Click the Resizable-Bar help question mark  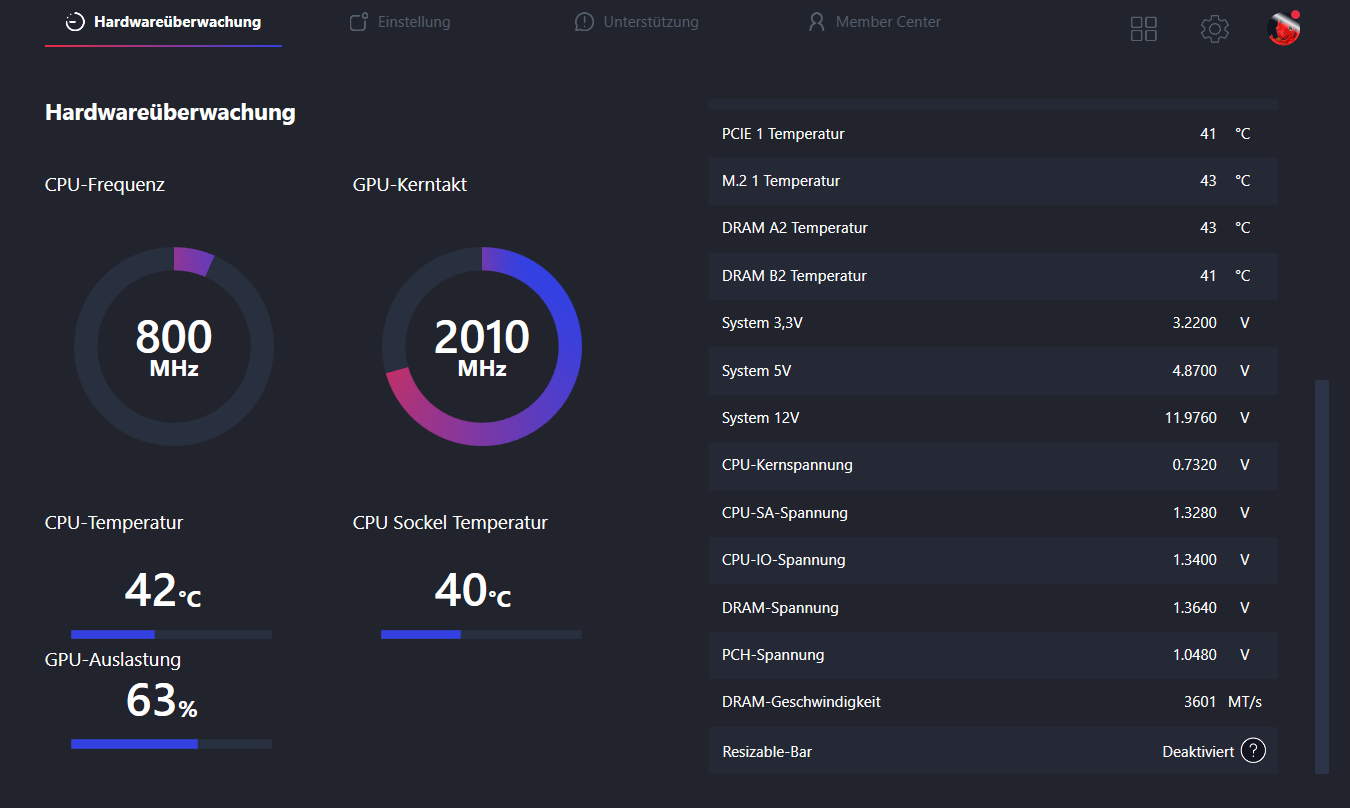point(1253,750)
